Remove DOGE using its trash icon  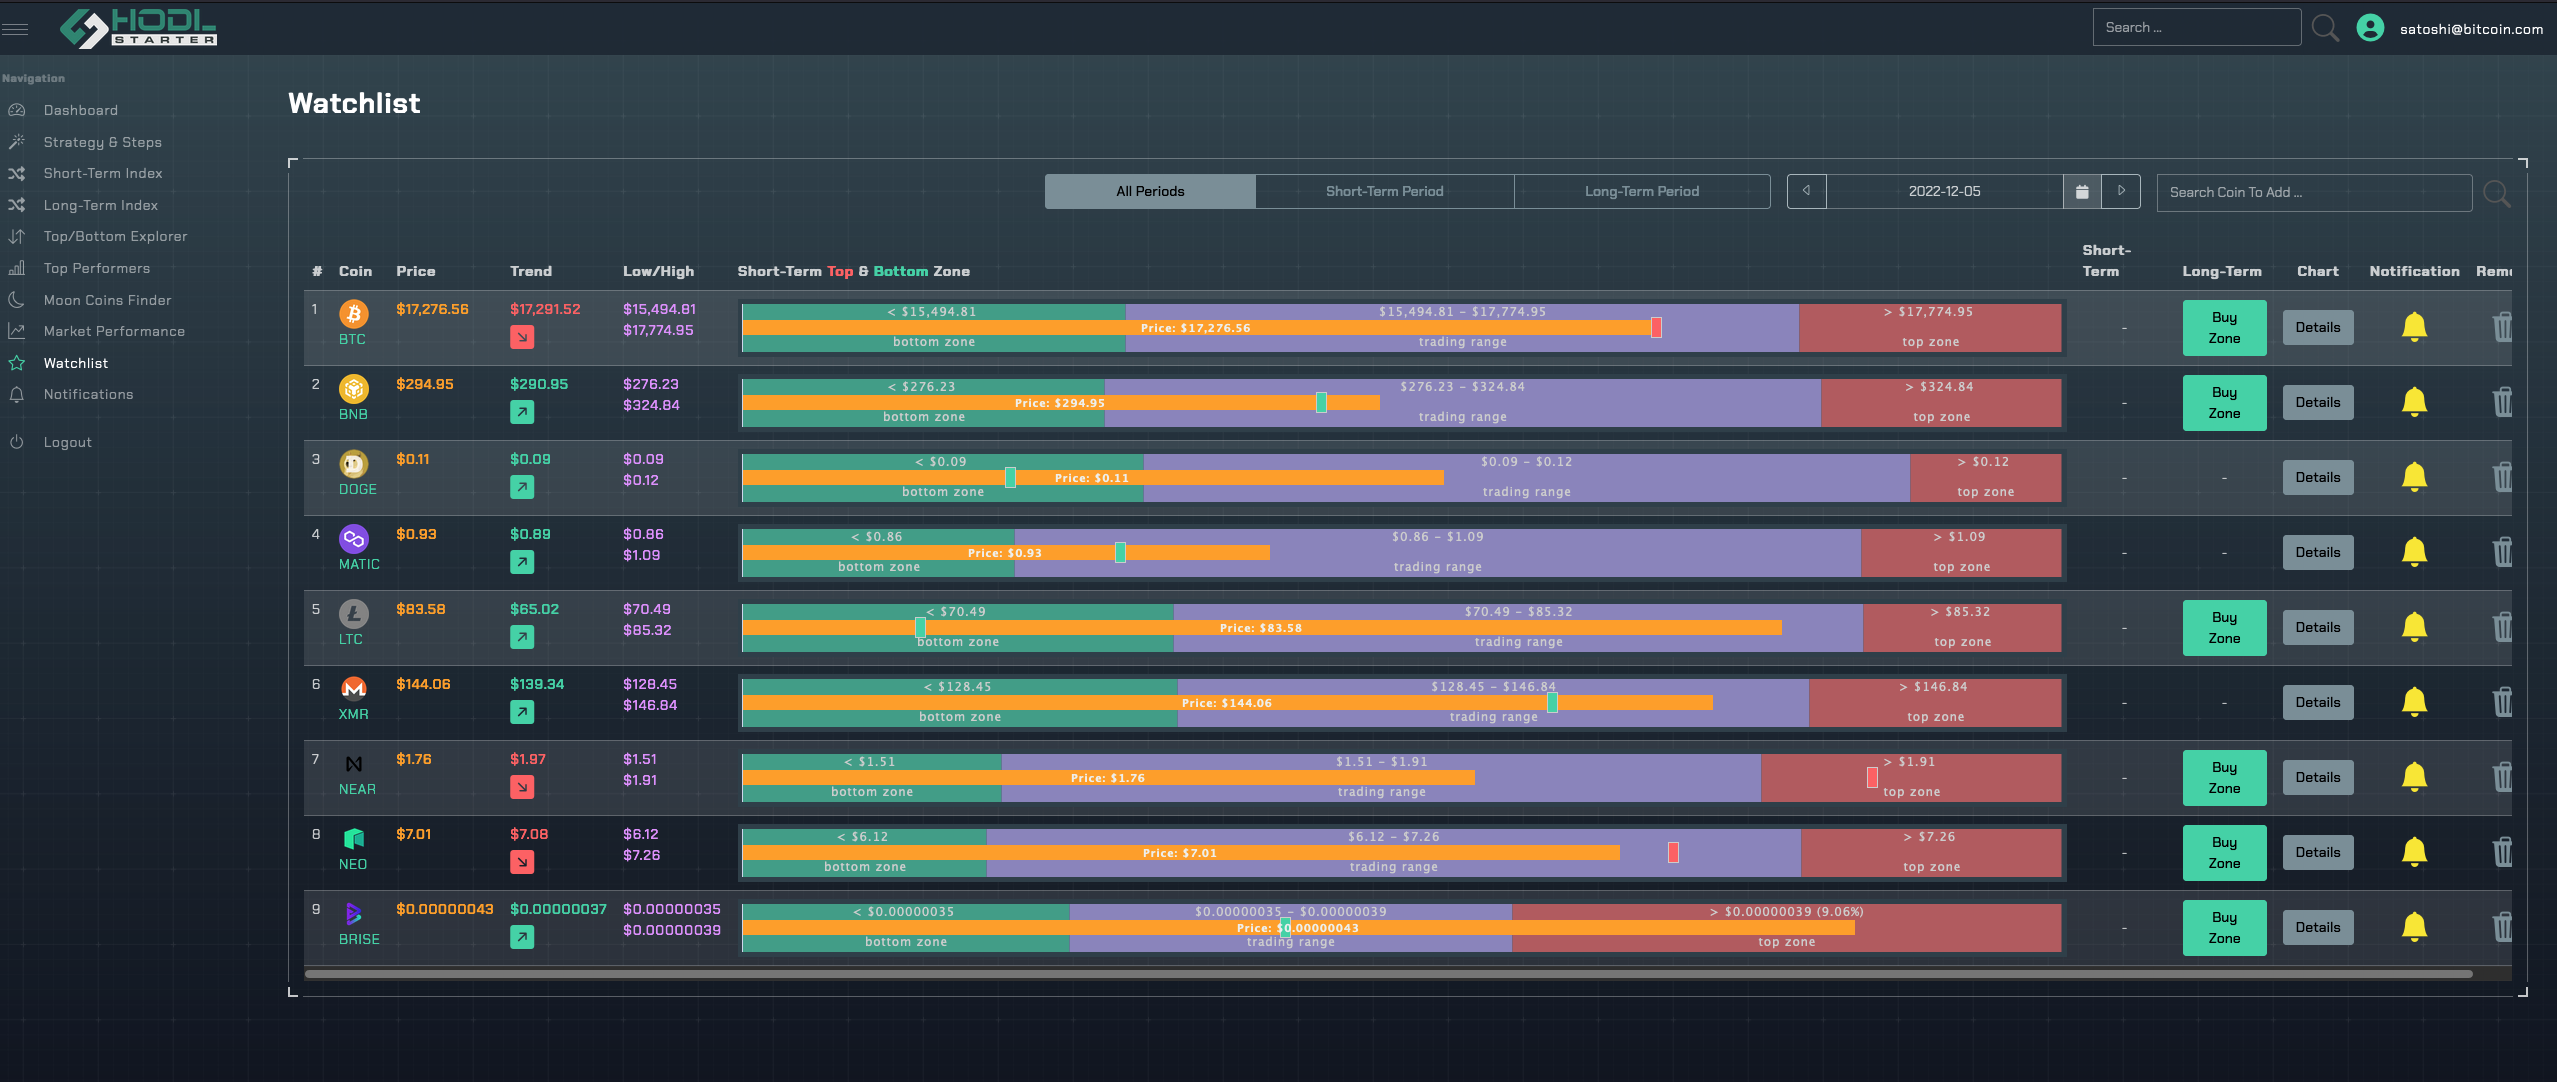(x=2502, y=477)
